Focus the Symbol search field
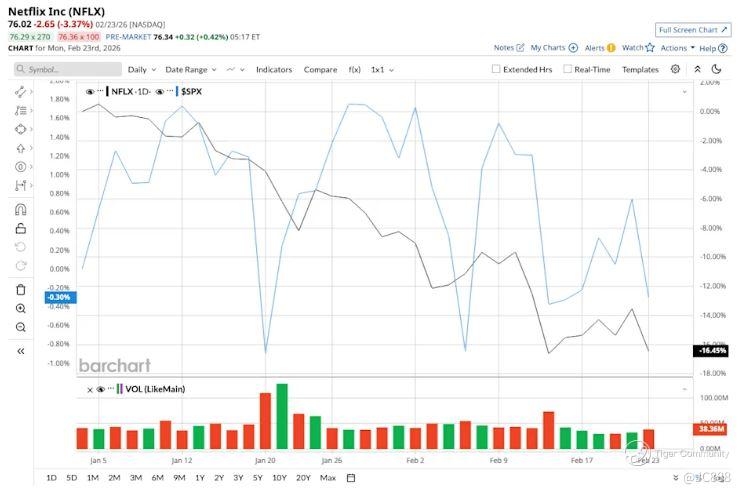744x494 pixels. pyautogui.click(x=68, y=69)
